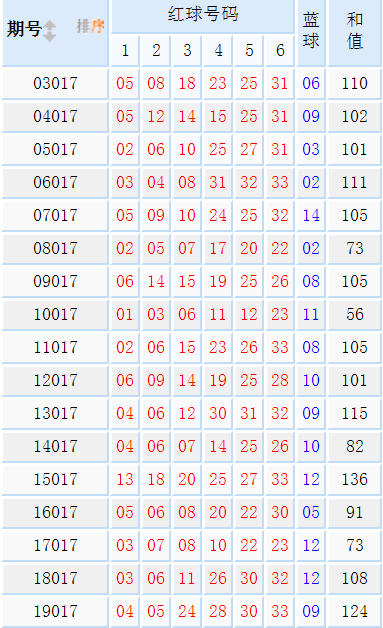The image size is (383, 628).
Task: Select period number 09017
Action: pos(55,282)
